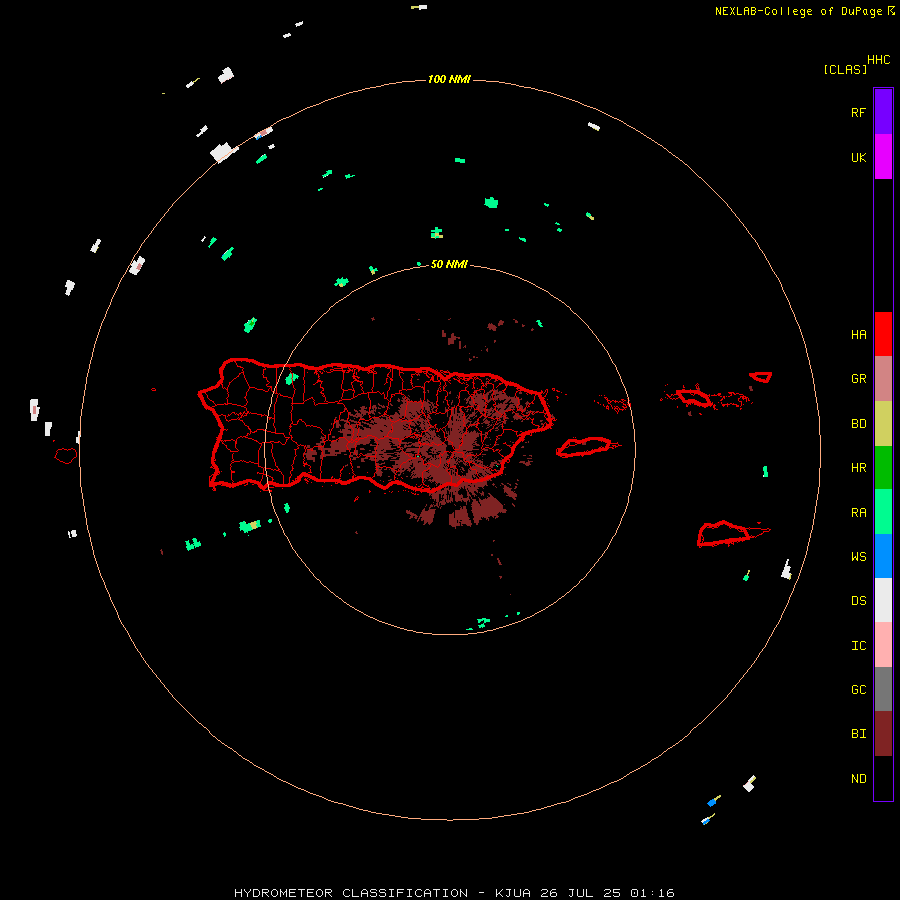Click the WS legend label

click(x=858, y=557)
